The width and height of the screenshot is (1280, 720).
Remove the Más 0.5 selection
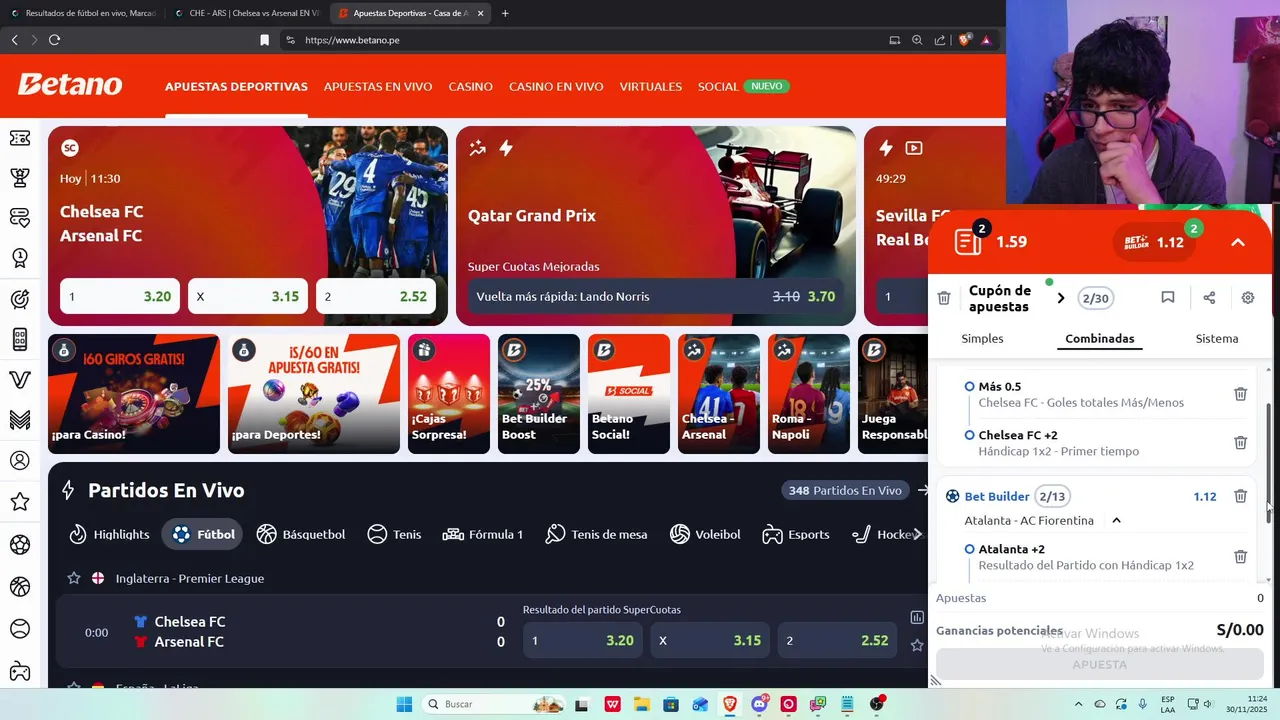click(1240, 394)
